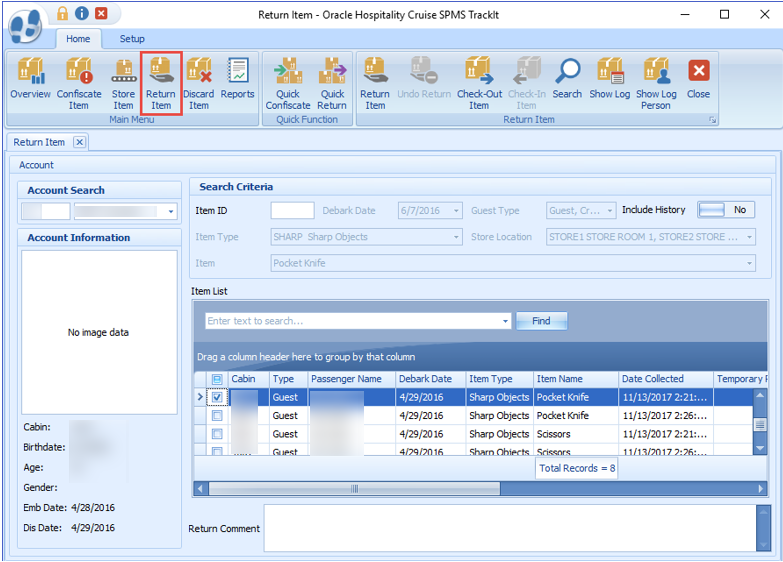The image size is (783, 562).
Task: Click the blue info icon in title bar
Action: [x=81, y=13]
